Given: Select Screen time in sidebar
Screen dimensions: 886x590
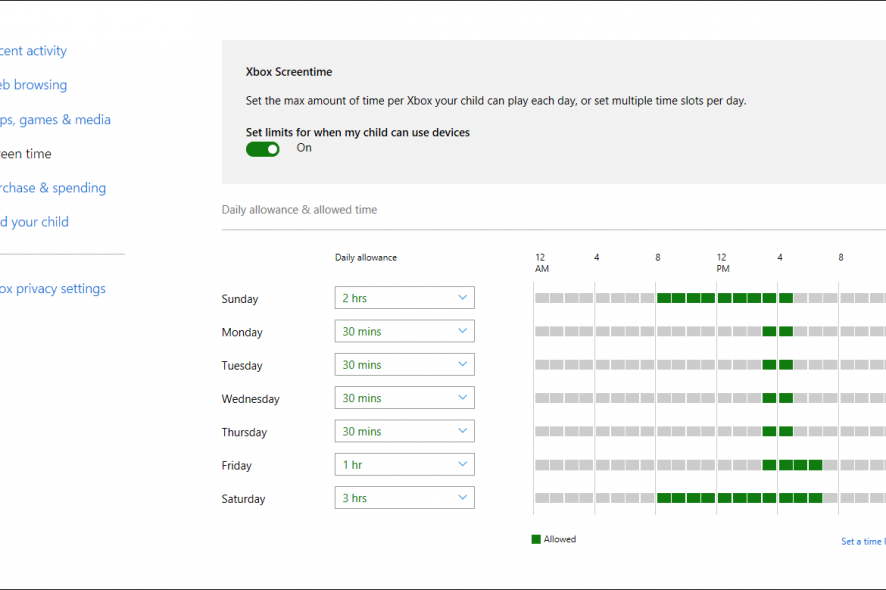Looking at the screenshot, I should coord(25,154).
